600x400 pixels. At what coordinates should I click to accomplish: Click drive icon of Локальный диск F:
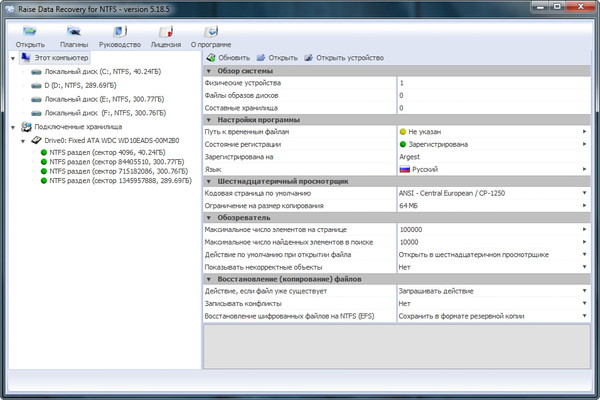tap(36, 113)
